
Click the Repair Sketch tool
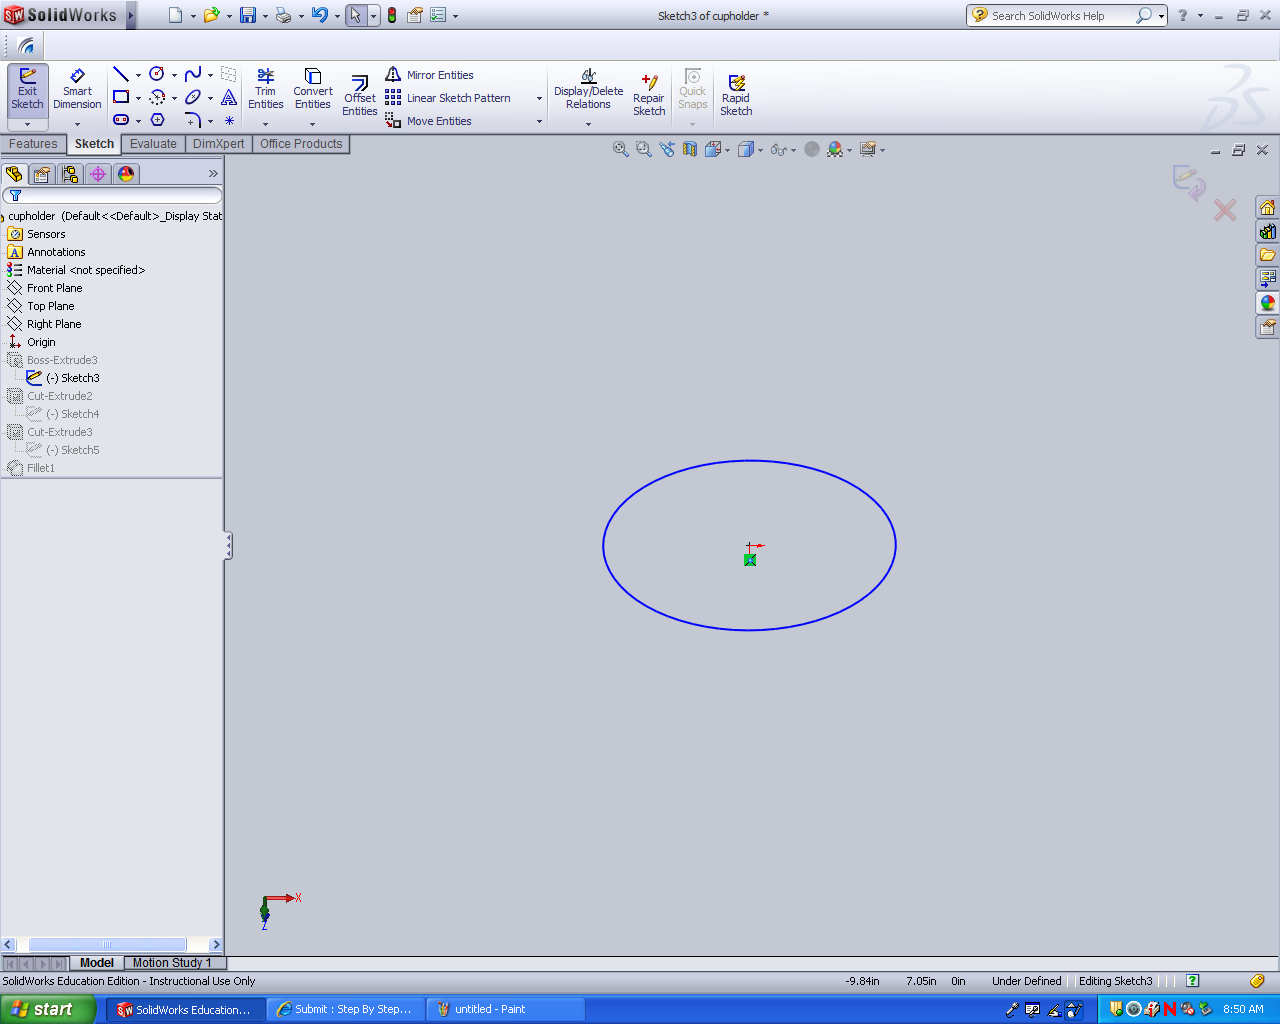pyautogui.click(x=649, y=96)
